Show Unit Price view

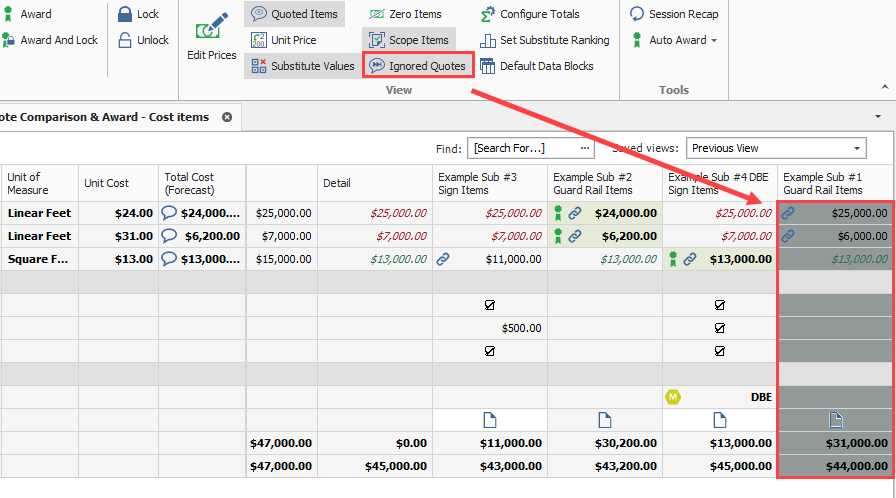[284, 40]
